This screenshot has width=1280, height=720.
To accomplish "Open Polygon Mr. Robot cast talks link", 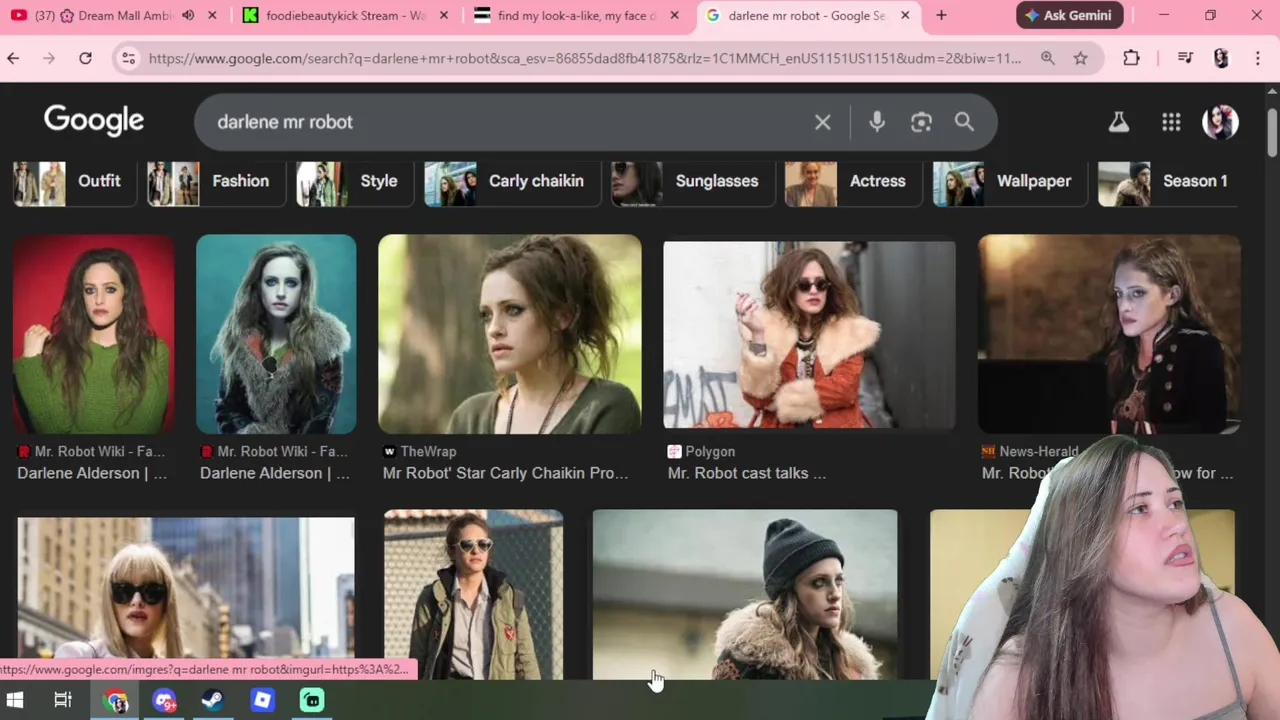I will click(747, 473).
